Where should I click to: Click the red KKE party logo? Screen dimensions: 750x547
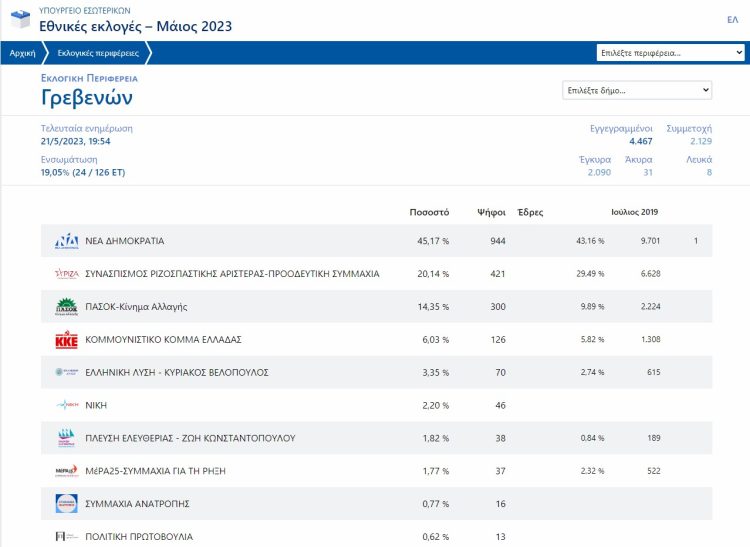(x=66, y=339)
